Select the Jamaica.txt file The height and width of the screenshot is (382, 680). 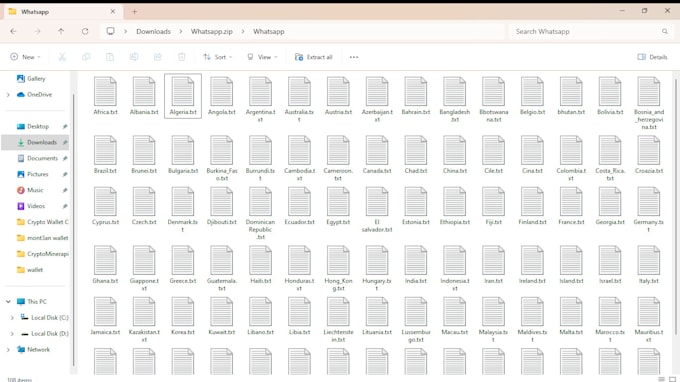click(105, 316)
